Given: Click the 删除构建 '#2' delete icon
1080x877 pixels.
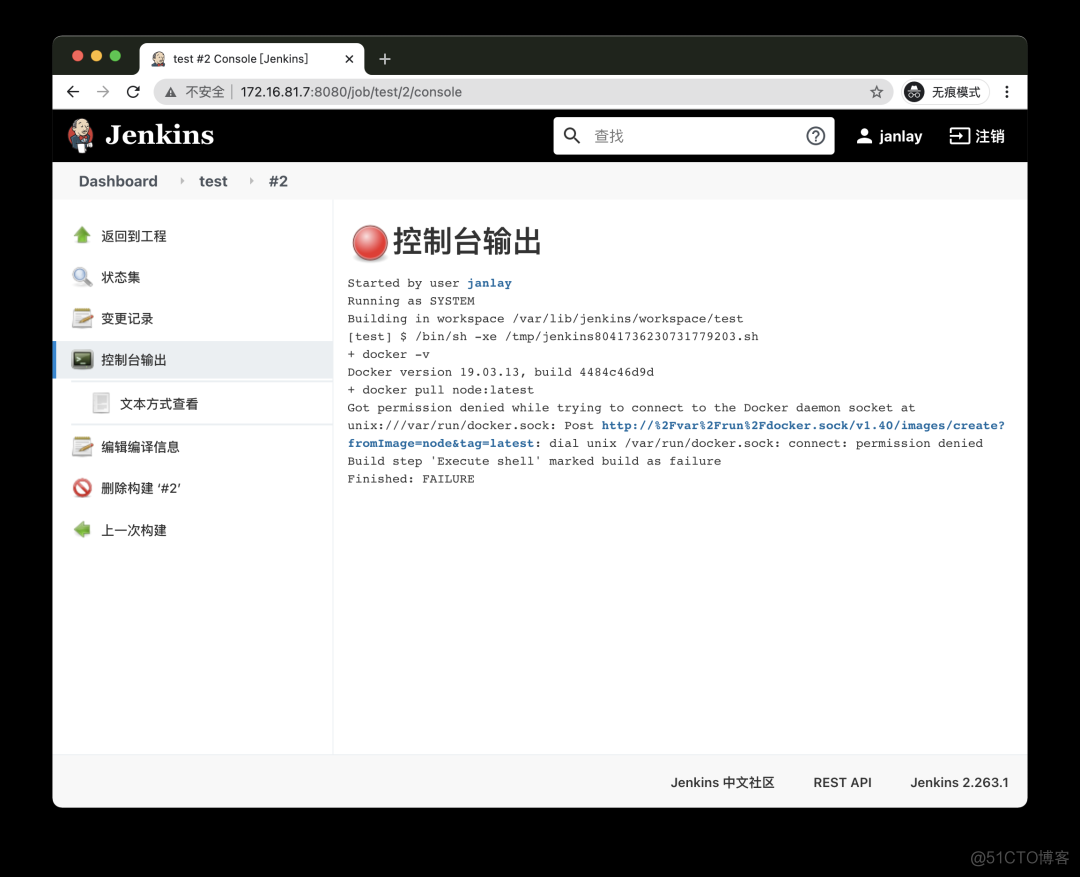Looking at the screenshot, I should pyautogui.click(x=82, y=488).
